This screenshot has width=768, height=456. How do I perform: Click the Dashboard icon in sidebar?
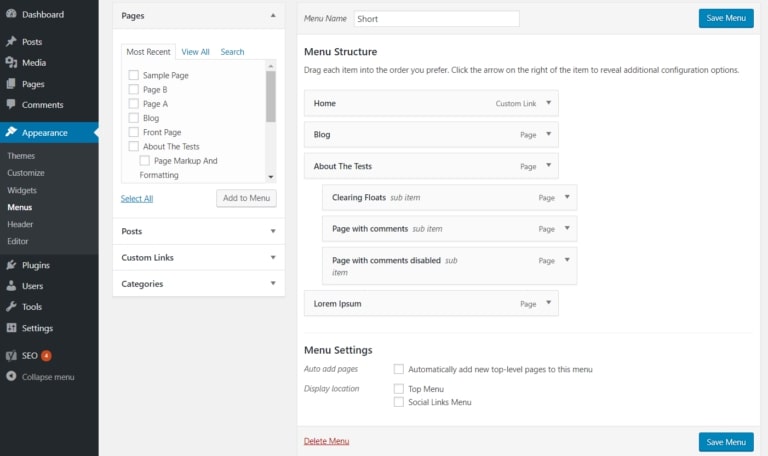[x=11, y=14]
